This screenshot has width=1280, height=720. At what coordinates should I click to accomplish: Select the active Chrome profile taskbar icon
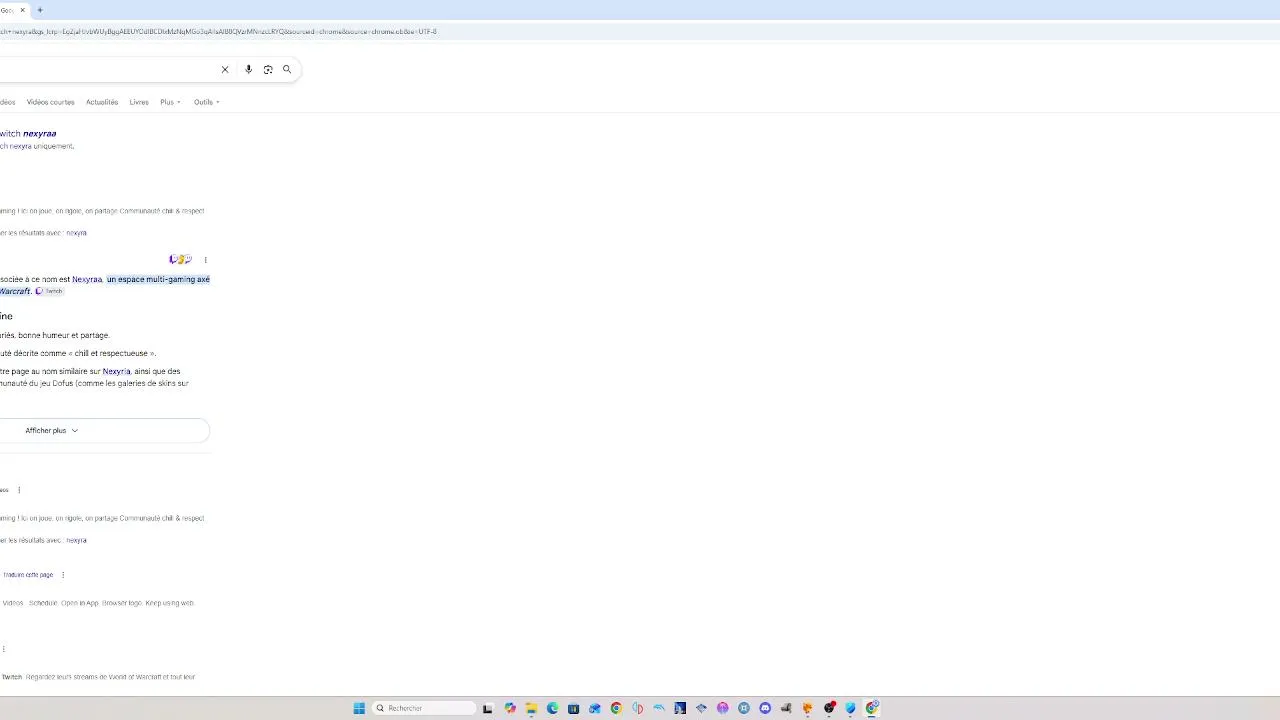[x=872, y=708]
